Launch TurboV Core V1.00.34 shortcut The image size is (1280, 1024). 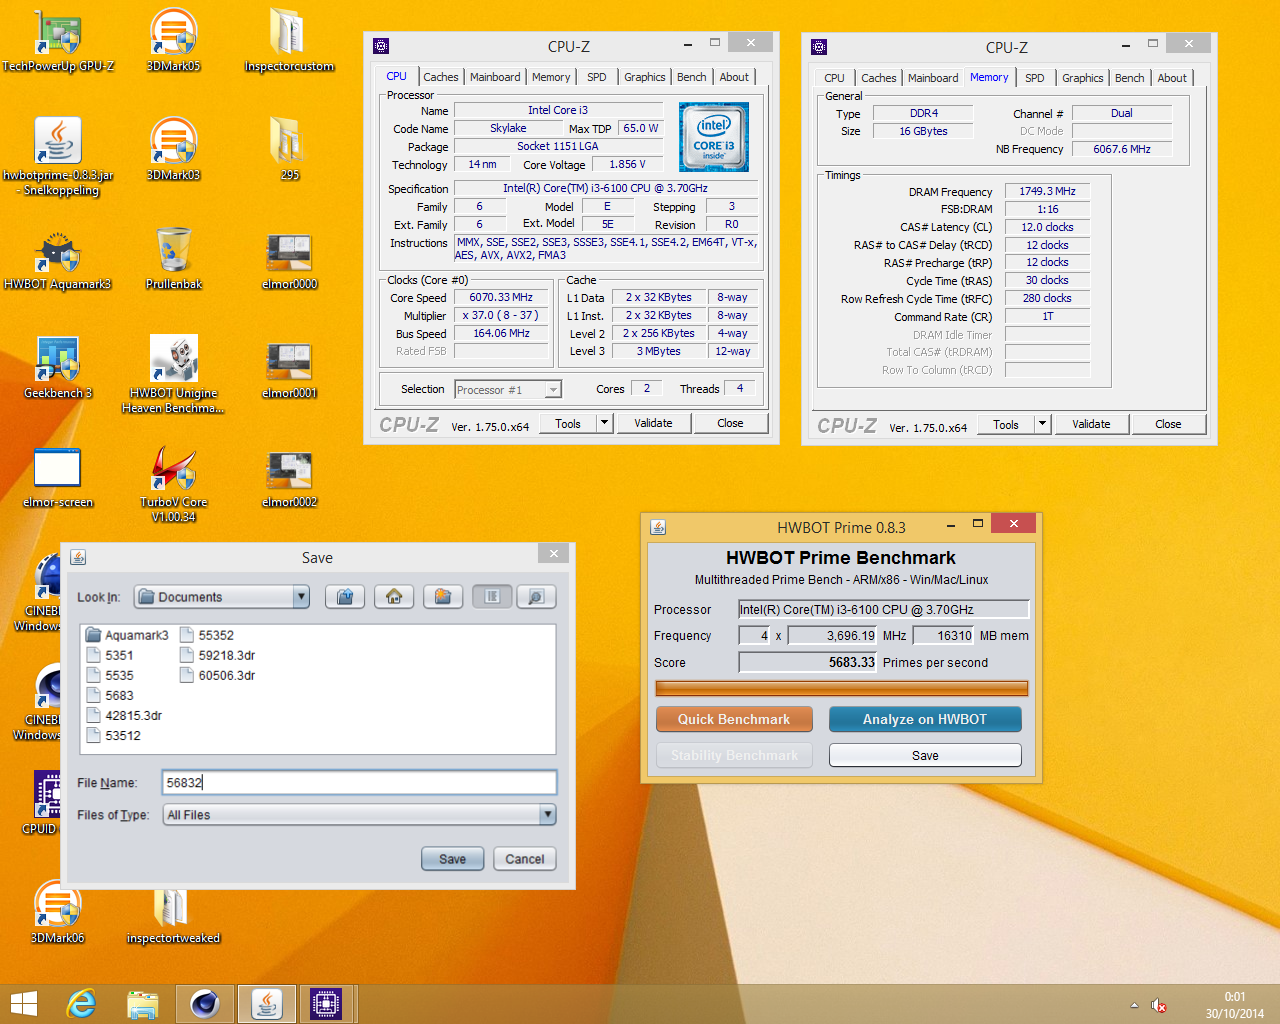(173, 484)
